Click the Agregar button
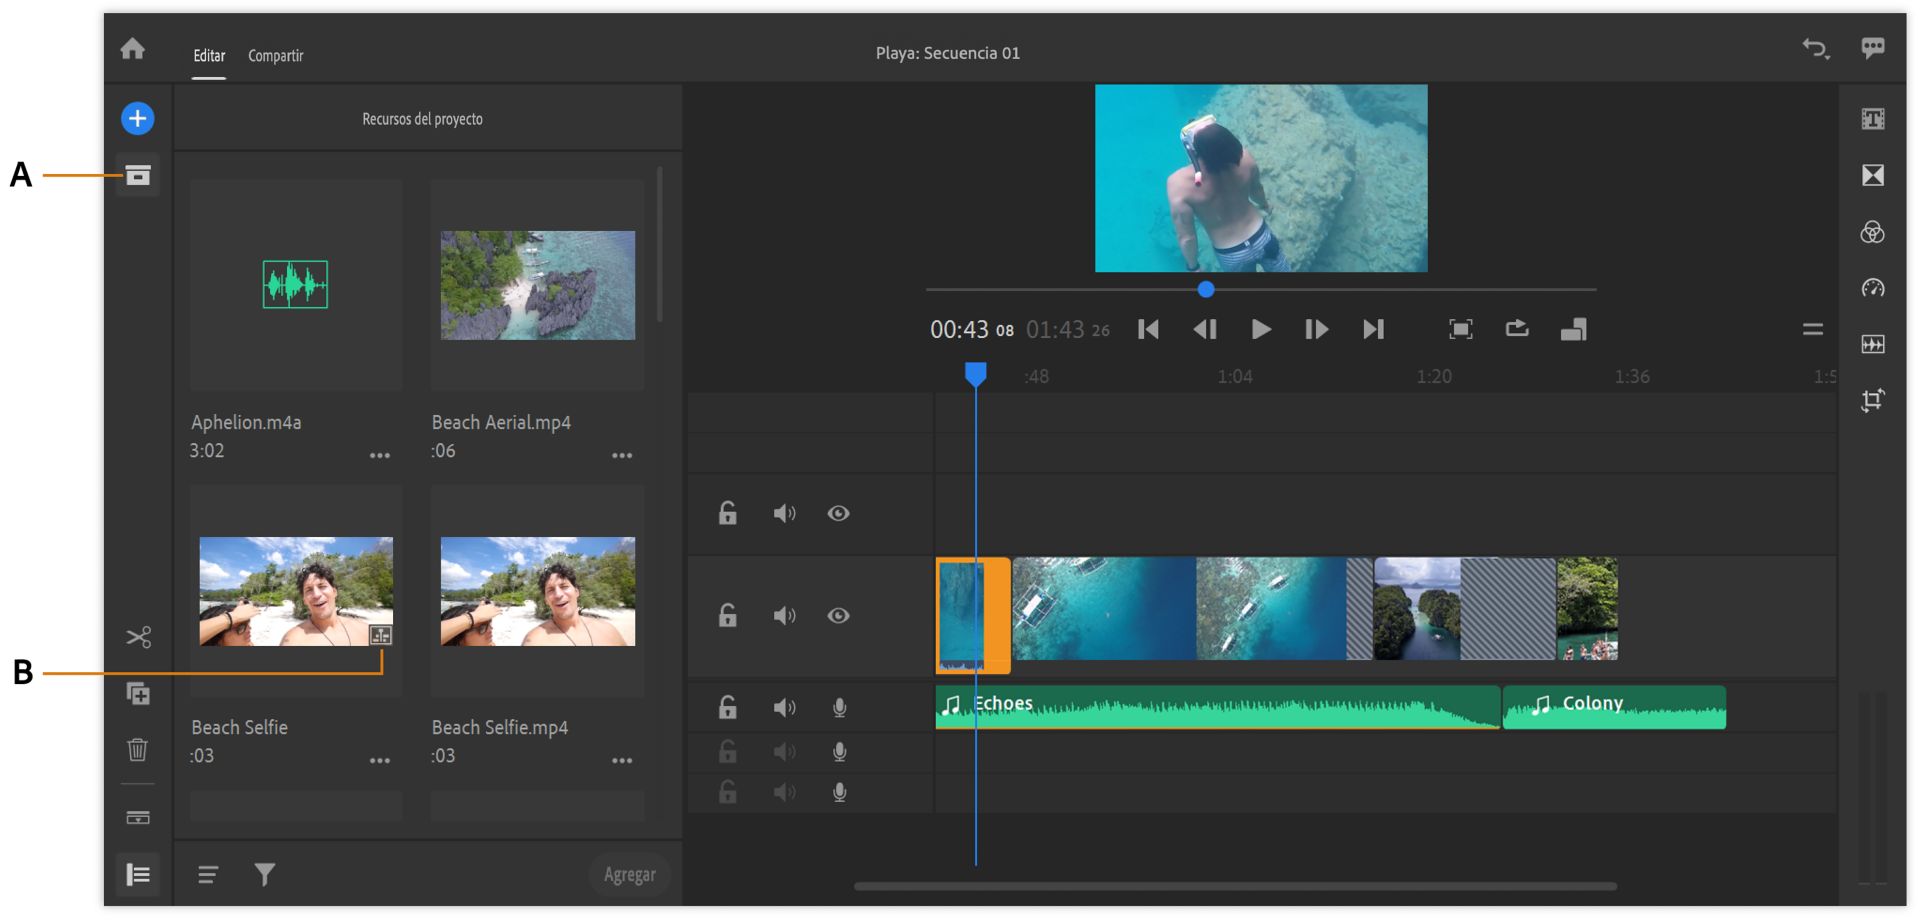 (629, 874)
